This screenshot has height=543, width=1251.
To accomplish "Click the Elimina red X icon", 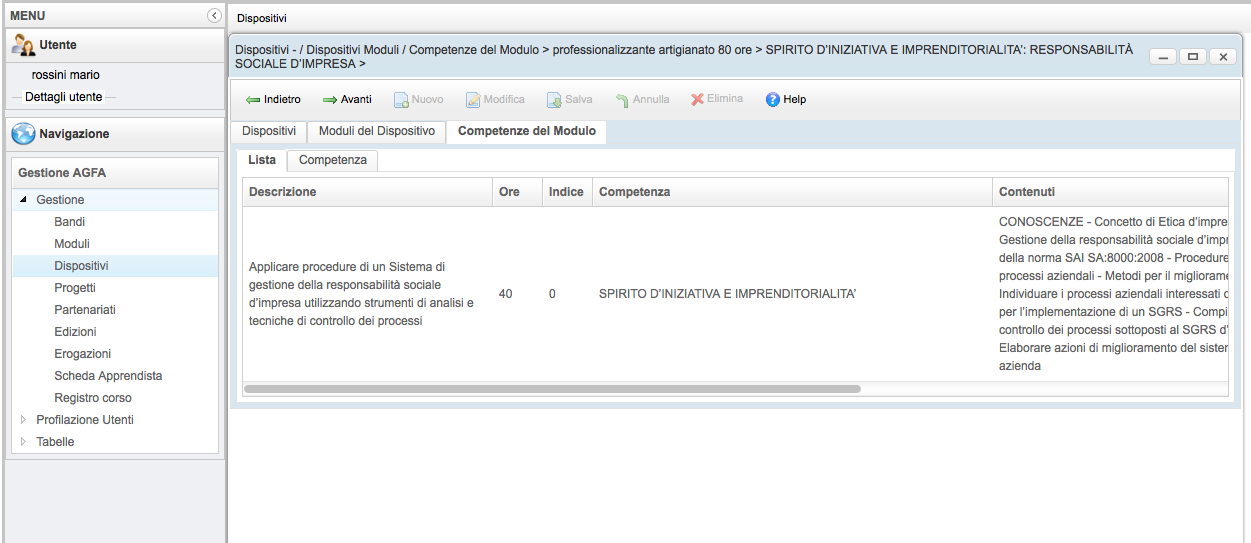I will point(697,99).
